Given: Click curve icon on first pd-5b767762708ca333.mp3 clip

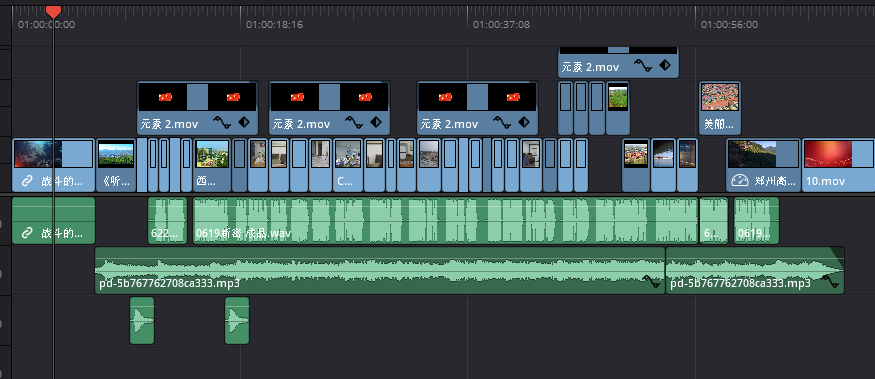Looking at the screenshot, I should click(650, 281).
